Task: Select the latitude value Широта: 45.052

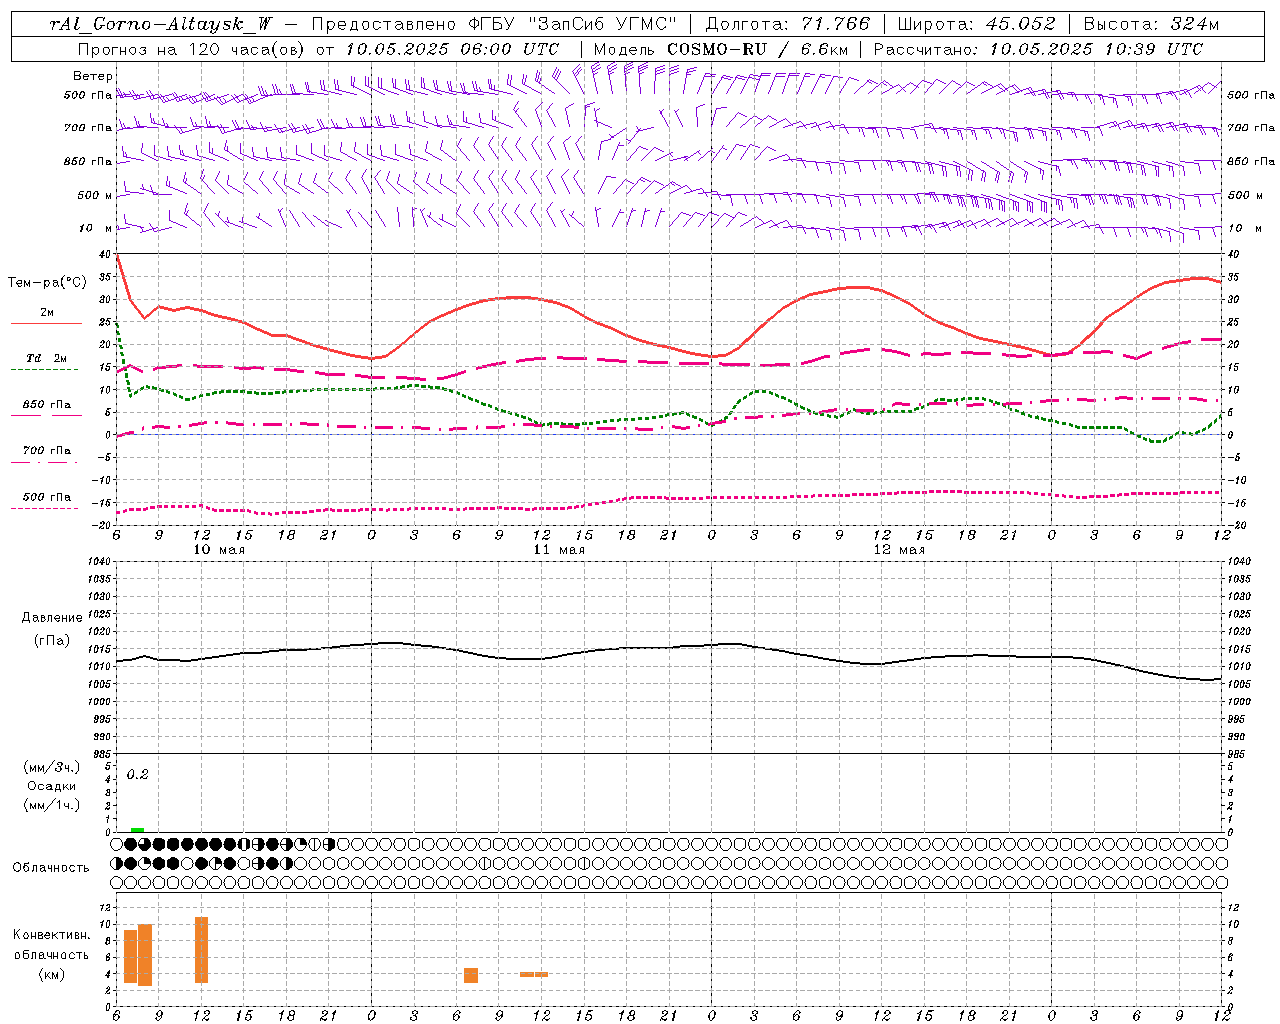Action: [977, 24]
